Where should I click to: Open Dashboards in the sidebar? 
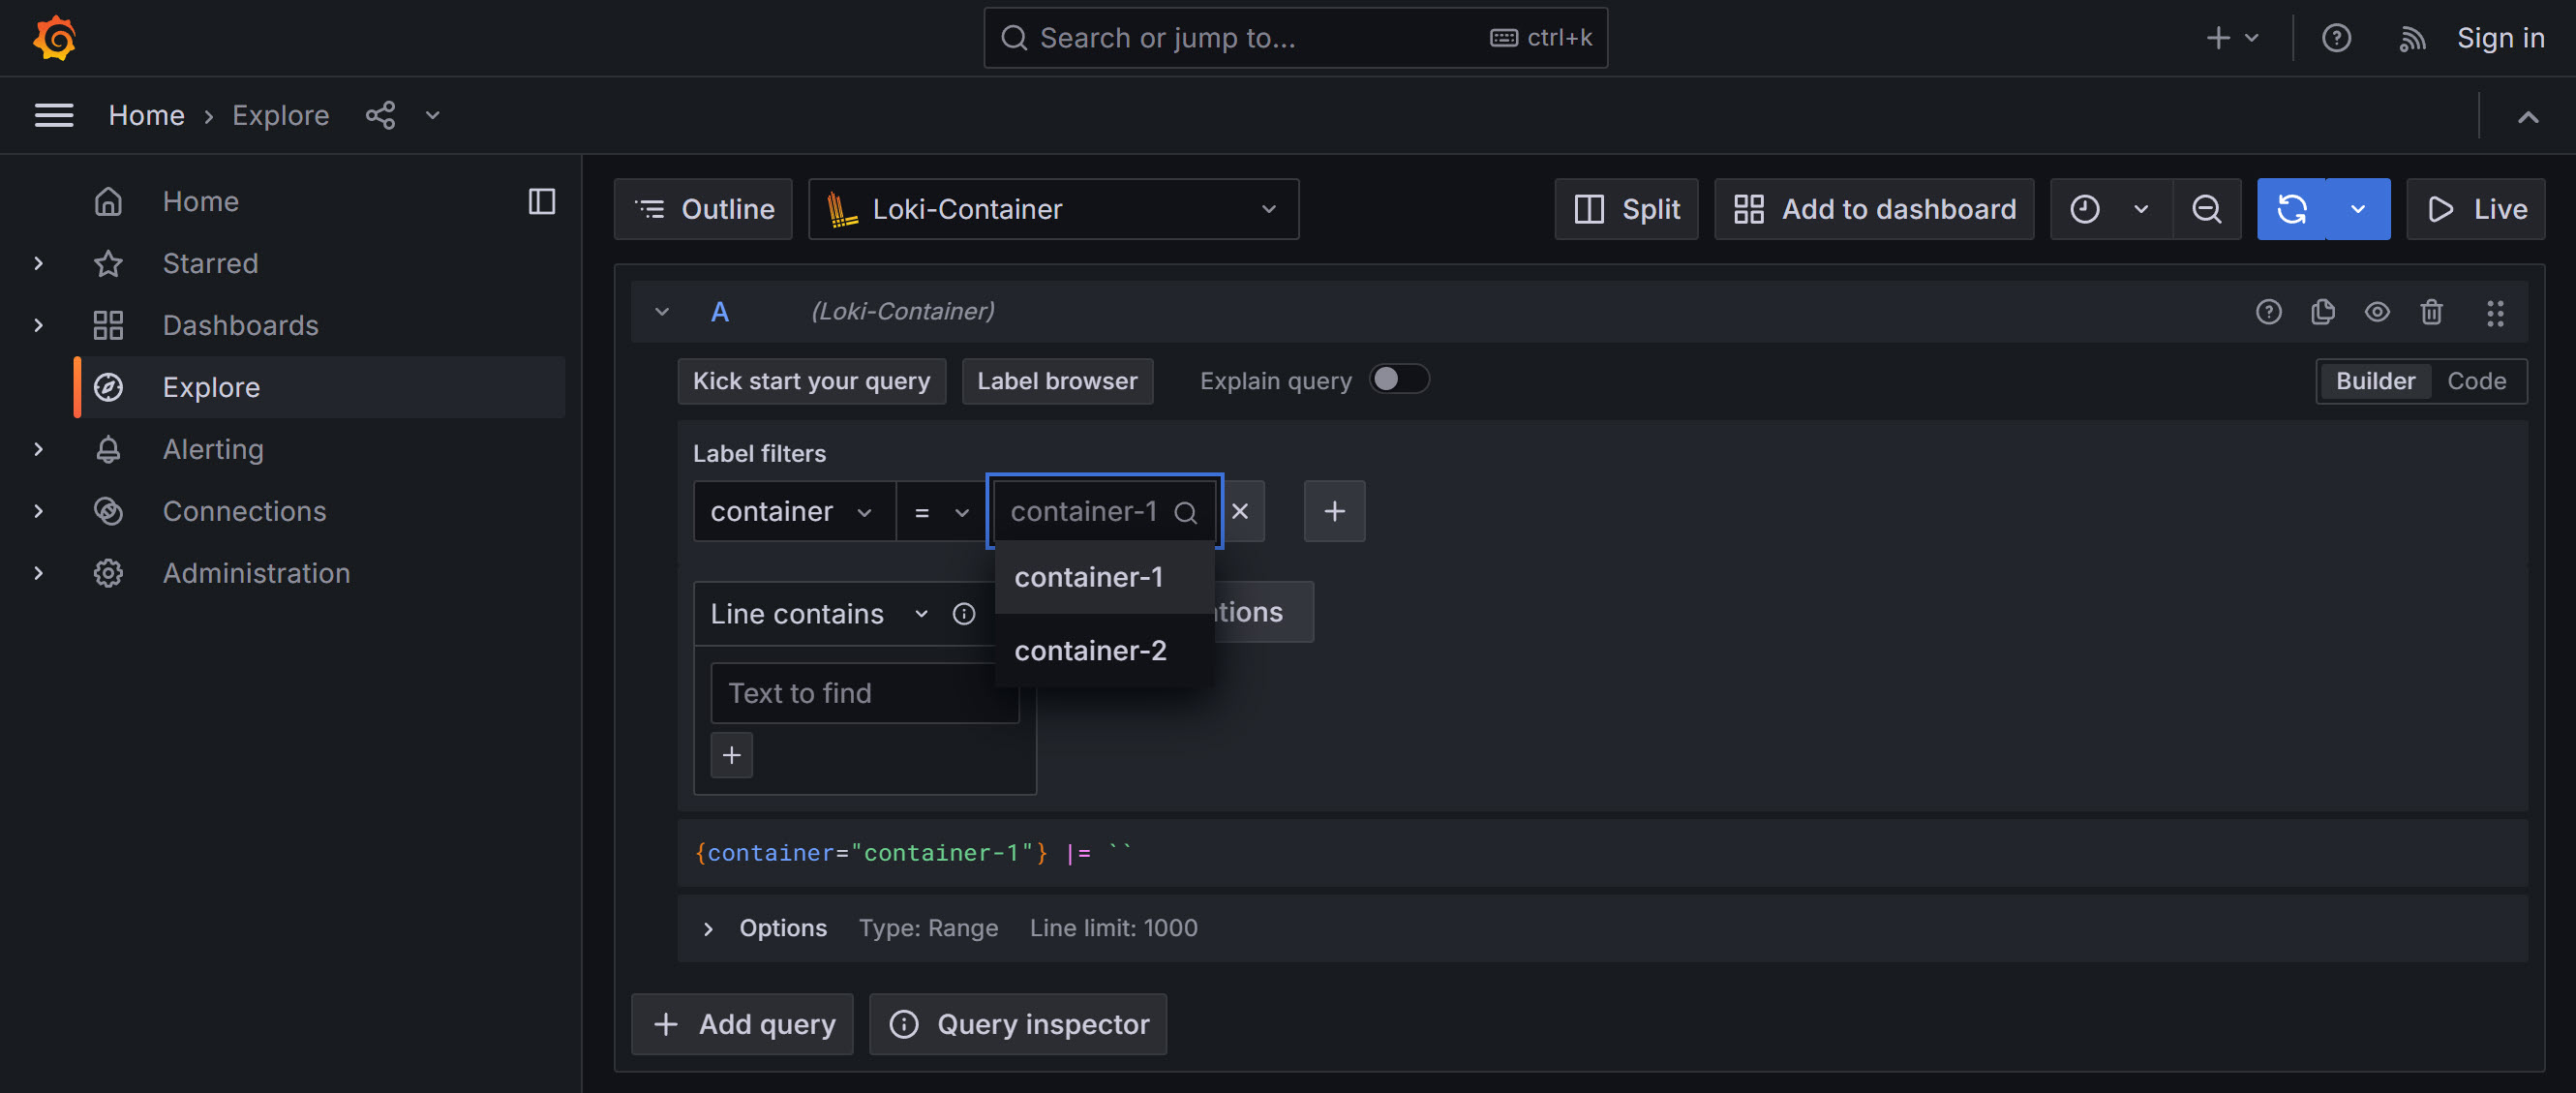(240, 325)
